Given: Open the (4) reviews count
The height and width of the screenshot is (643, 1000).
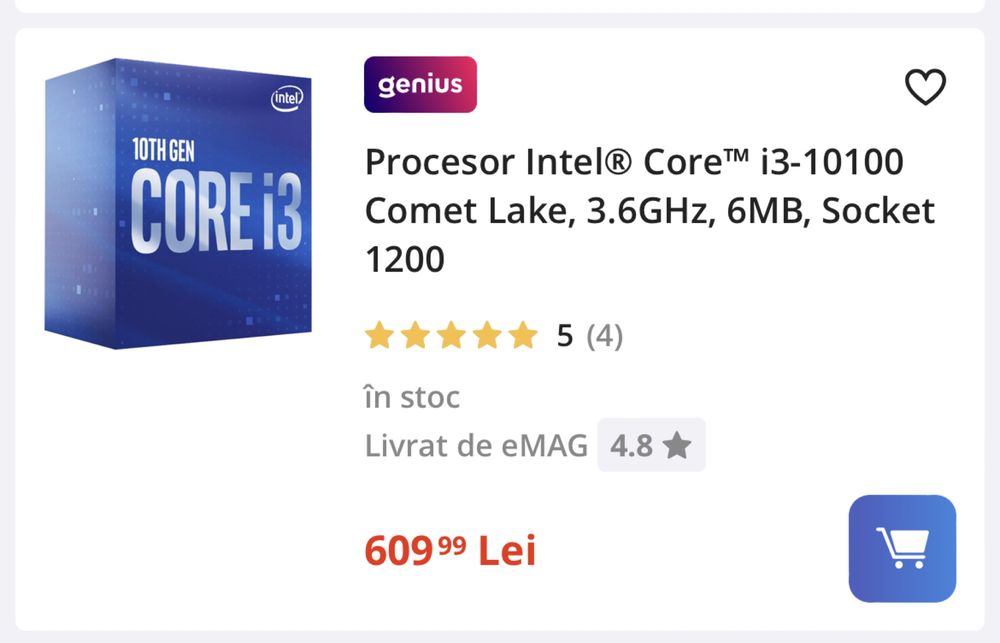Looking at the screenshot, I should [604, 335].
